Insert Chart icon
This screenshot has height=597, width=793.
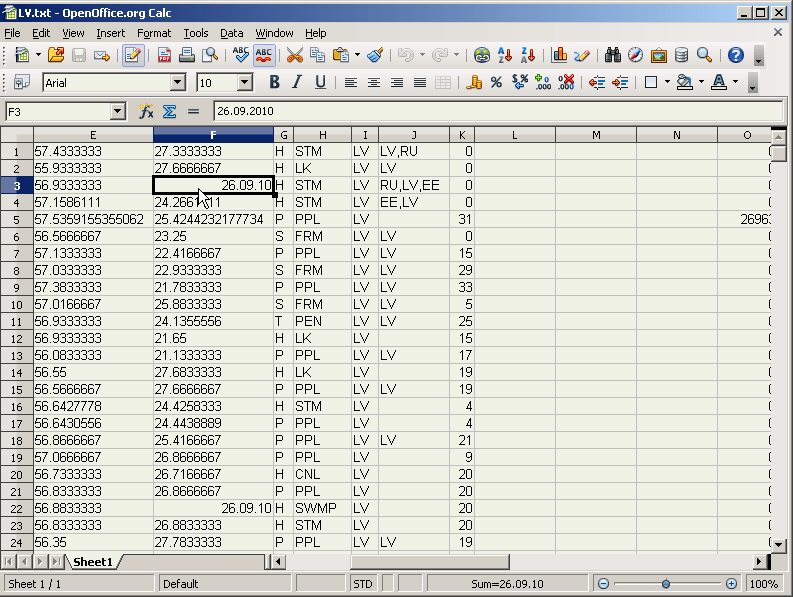[x=559, y=55]
